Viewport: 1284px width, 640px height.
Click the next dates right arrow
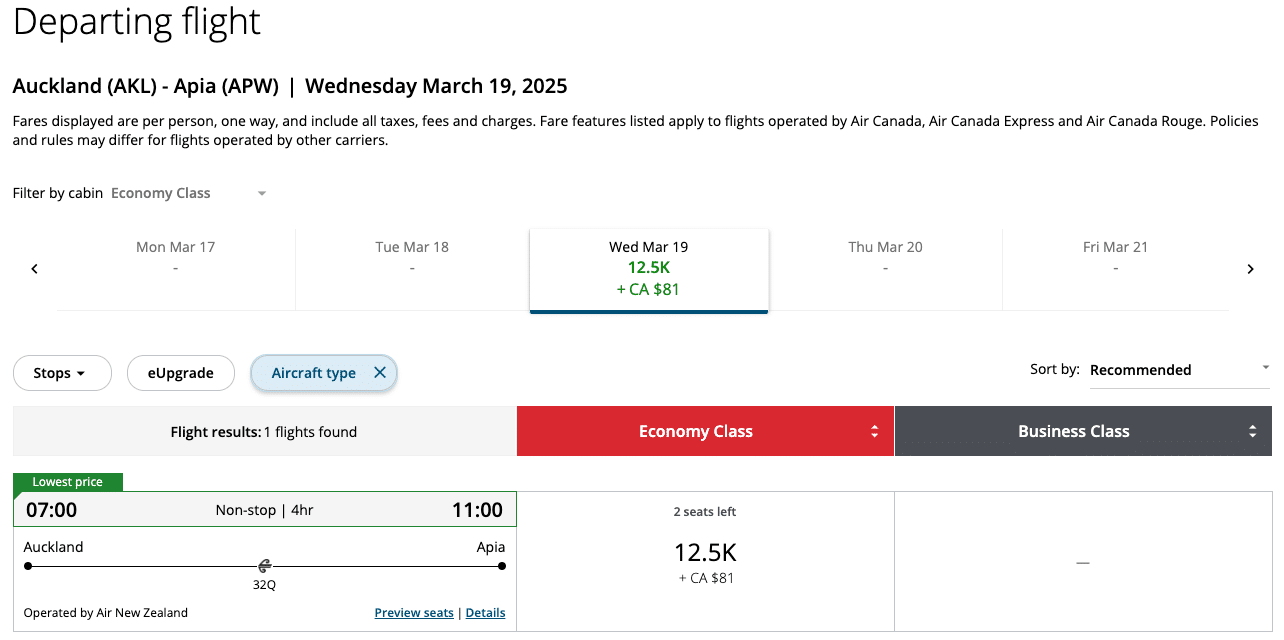(1250, 269)
